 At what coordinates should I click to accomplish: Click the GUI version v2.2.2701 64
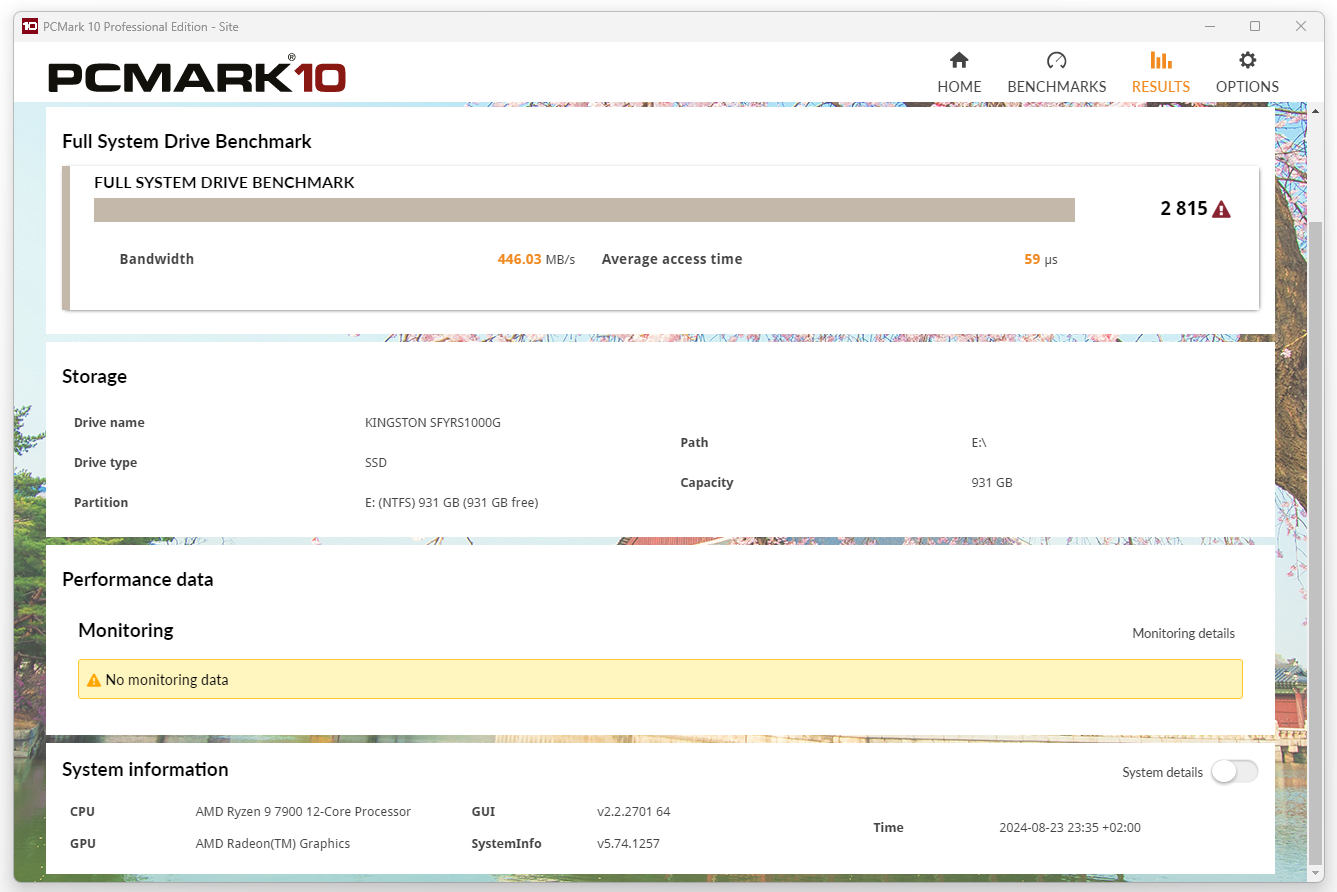634,812
